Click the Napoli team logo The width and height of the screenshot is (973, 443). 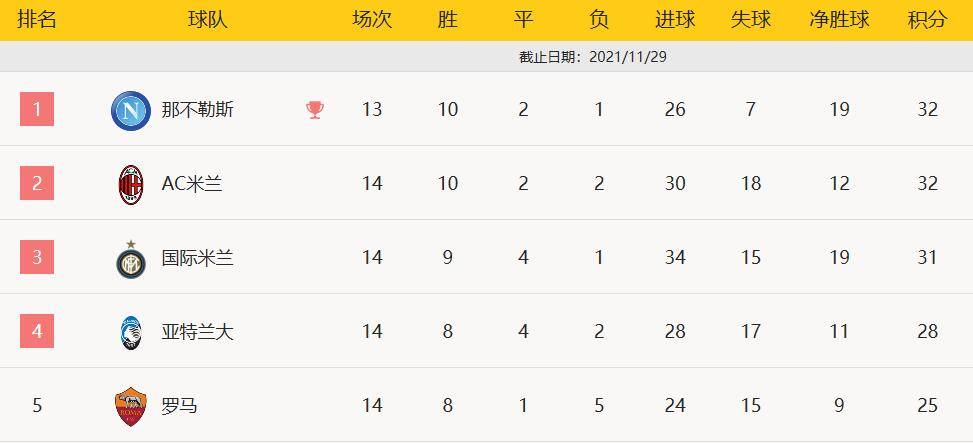pos(131,110)
